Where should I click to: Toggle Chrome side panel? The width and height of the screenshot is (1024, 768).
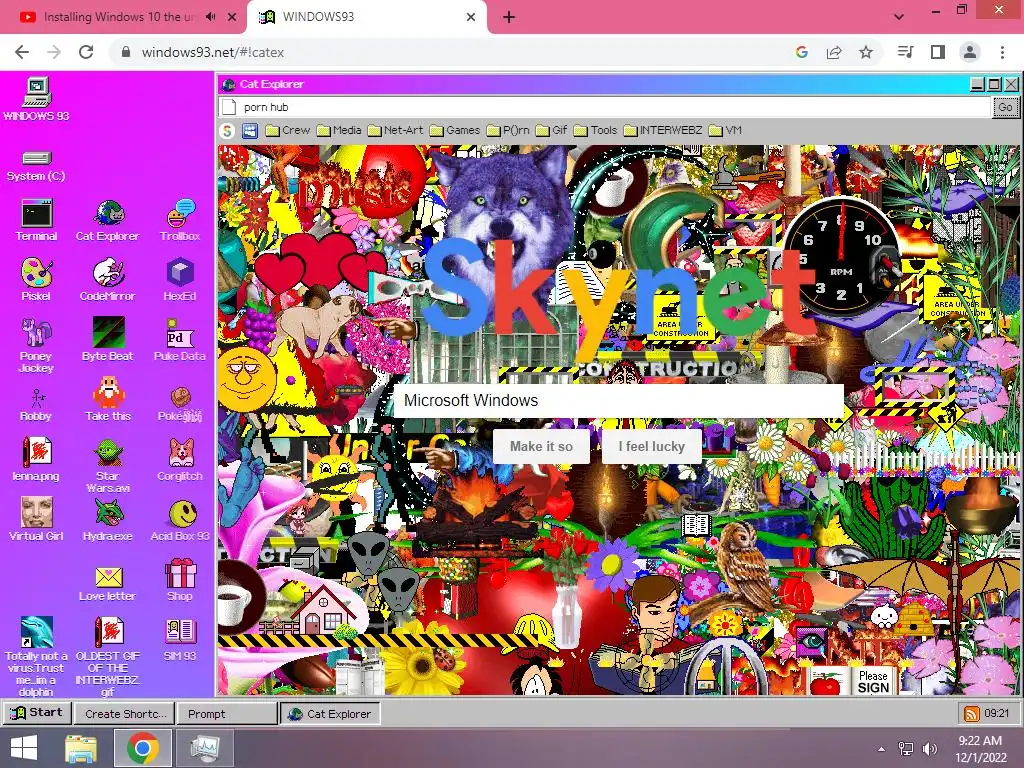tap(938, 52)
